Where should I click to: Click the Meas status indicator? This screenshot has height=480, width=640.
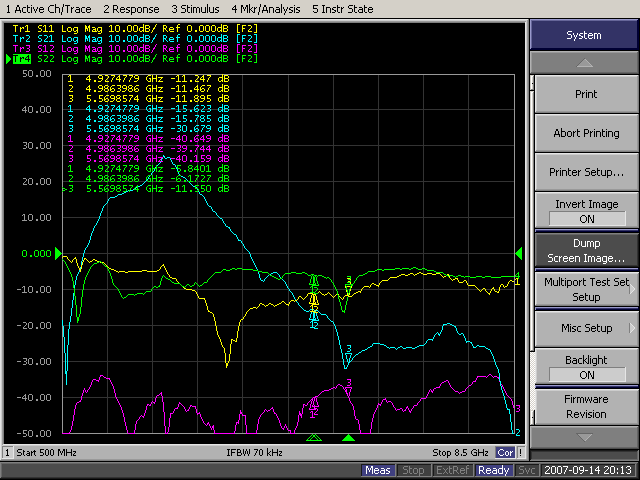(x=378, y=470)
